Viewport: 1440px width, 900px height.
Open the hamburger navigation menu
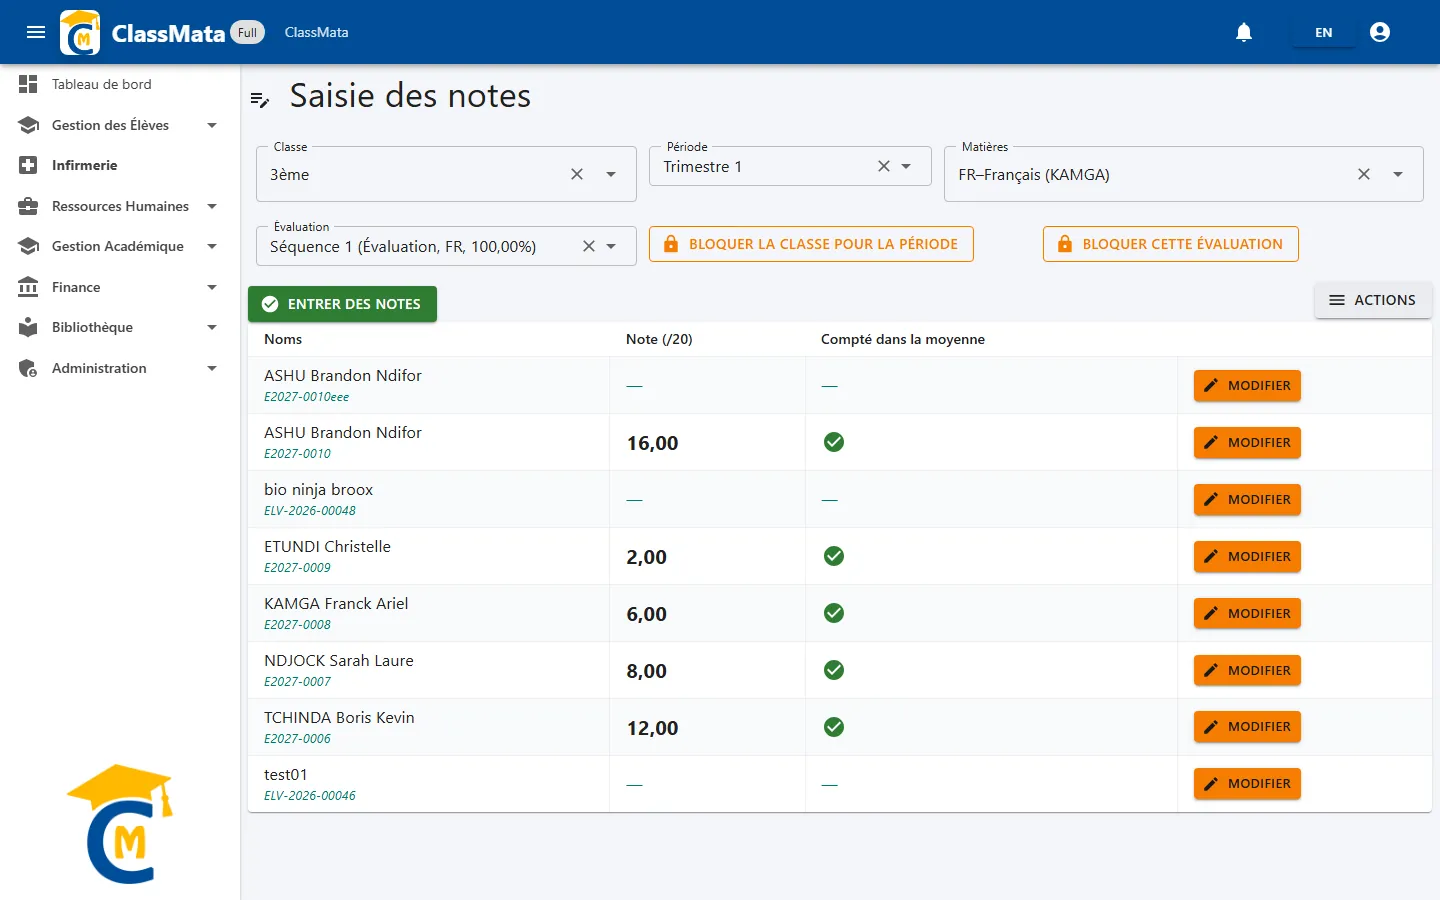click(x=36, y=32)
